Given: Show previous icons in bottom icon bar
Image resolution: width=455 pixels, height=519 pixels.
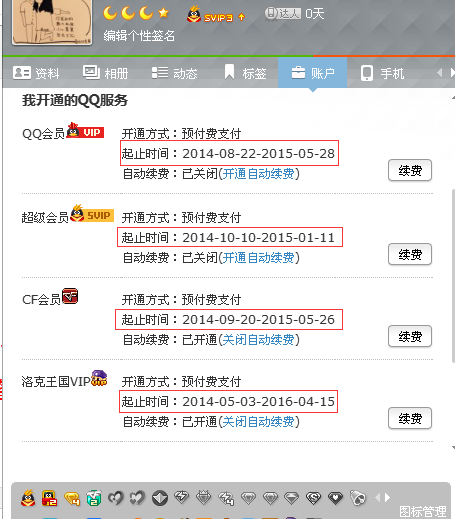Looking at the screenshot, I should click(378, 498).
